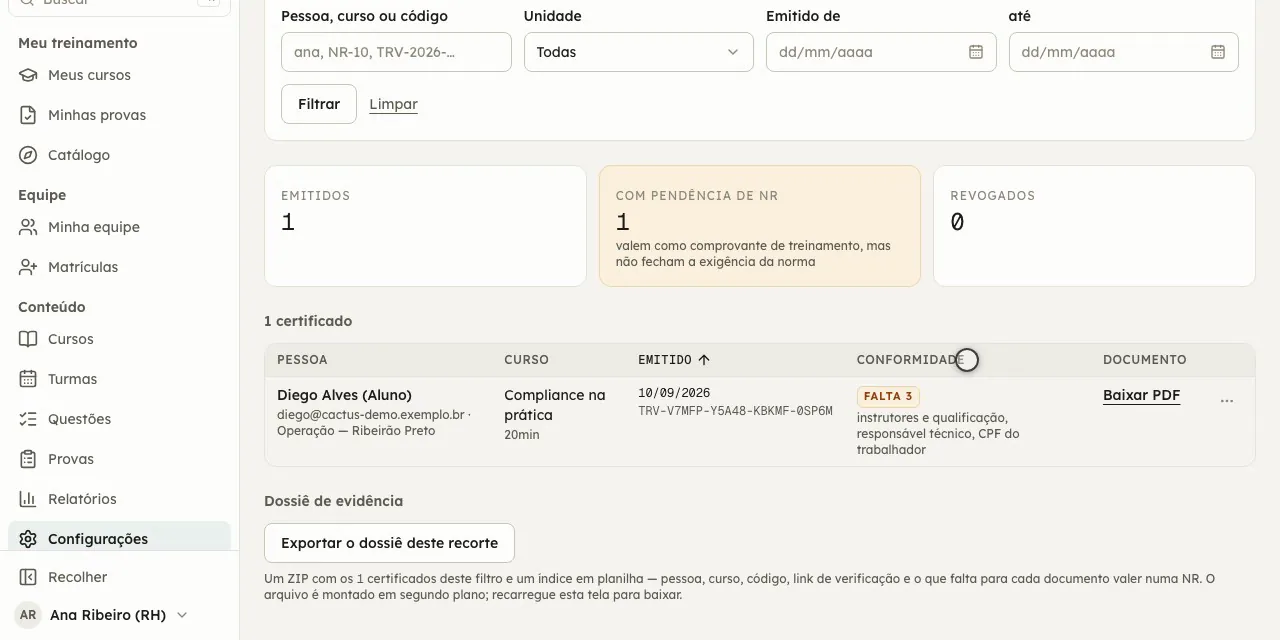1280x640 pixels.
Task: Open the Cursos content page
Action: coord(119,339)
